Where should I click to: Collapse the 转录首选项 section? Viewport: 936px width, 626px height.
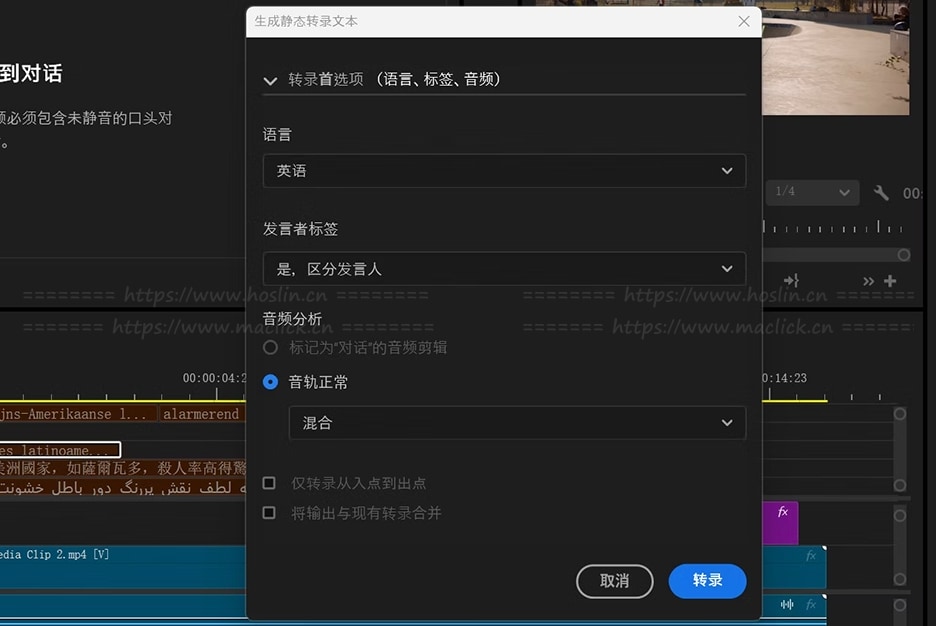270,81
